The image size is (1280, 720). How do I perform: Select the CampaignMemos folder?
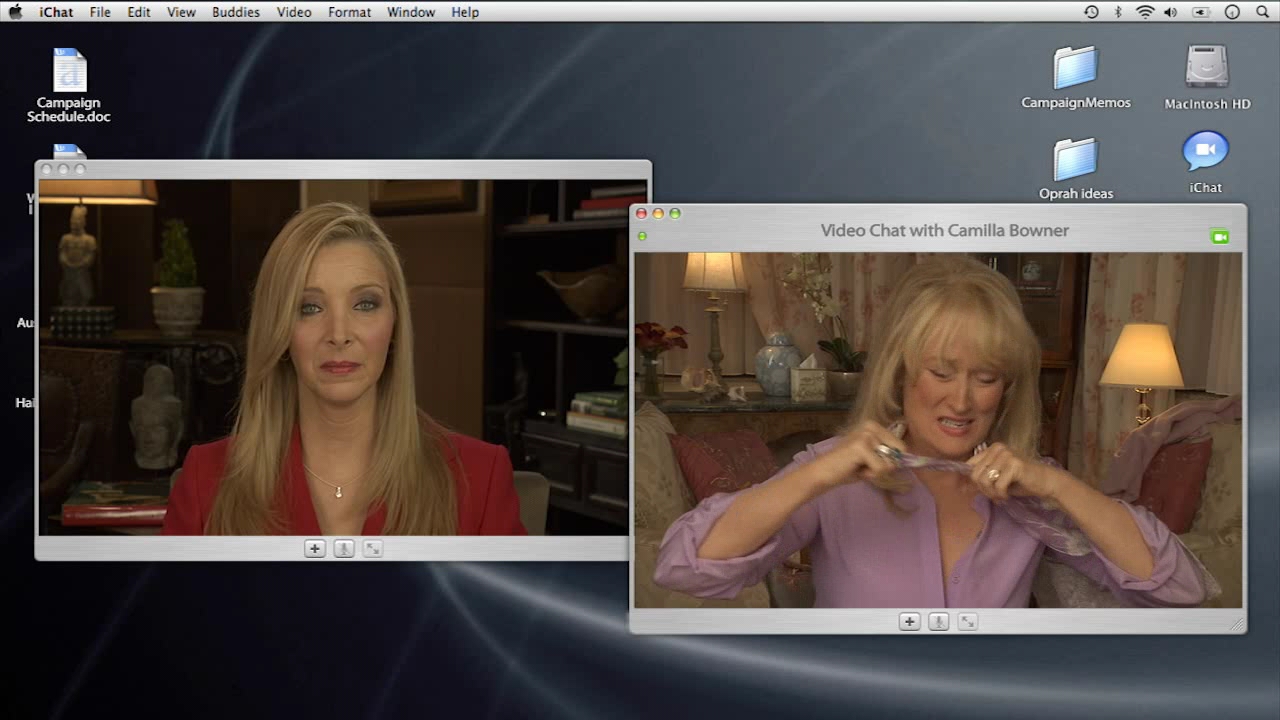pyautogui.click(x=1076, y=78)
